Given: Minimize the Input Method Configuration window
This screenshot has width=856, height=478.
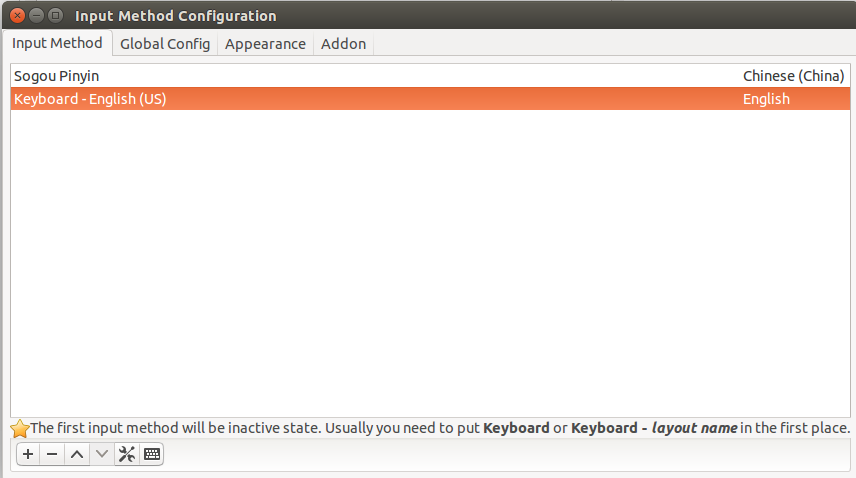Looking at the screenshot, I should tap(37, 15).
